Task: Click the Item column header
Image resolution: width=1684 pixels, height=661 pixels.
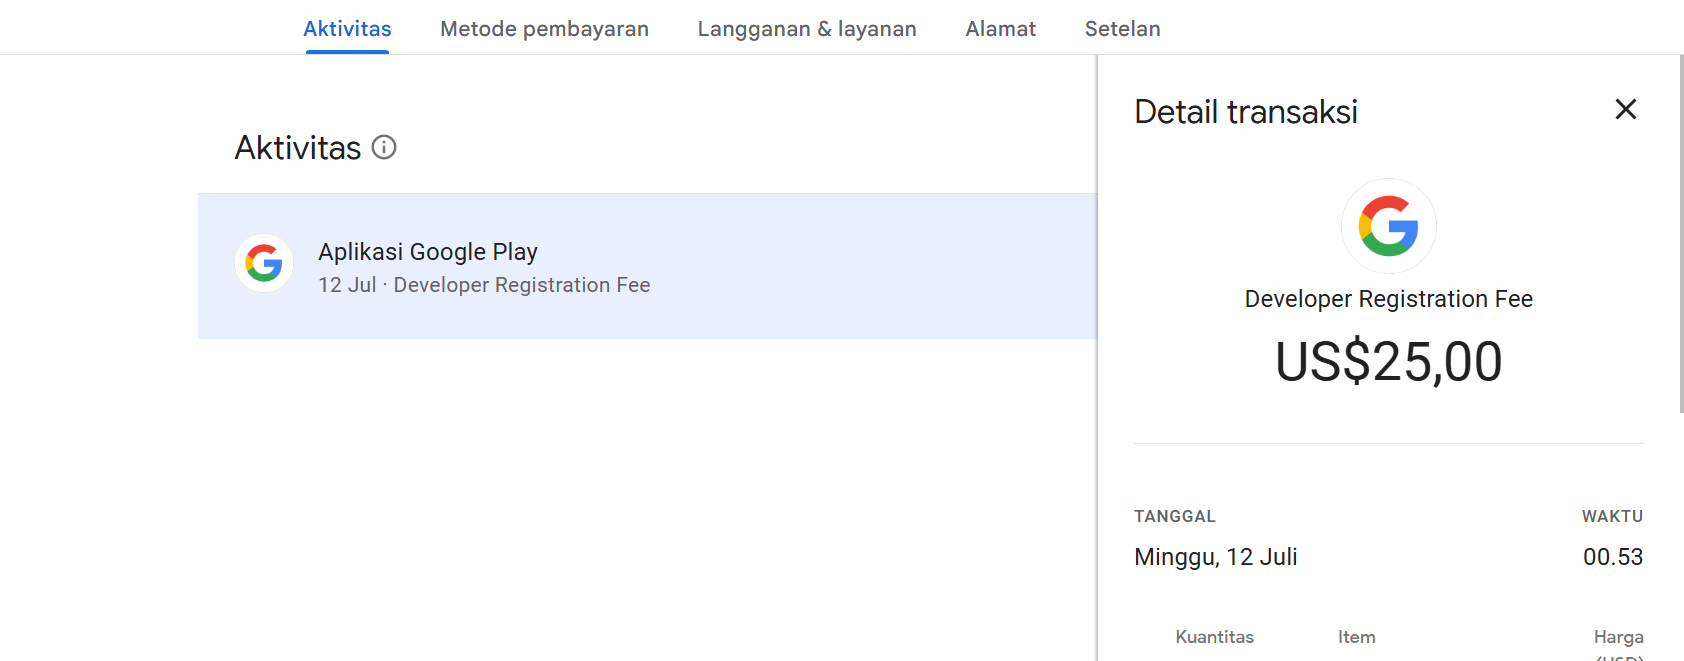Action: 1357,637
